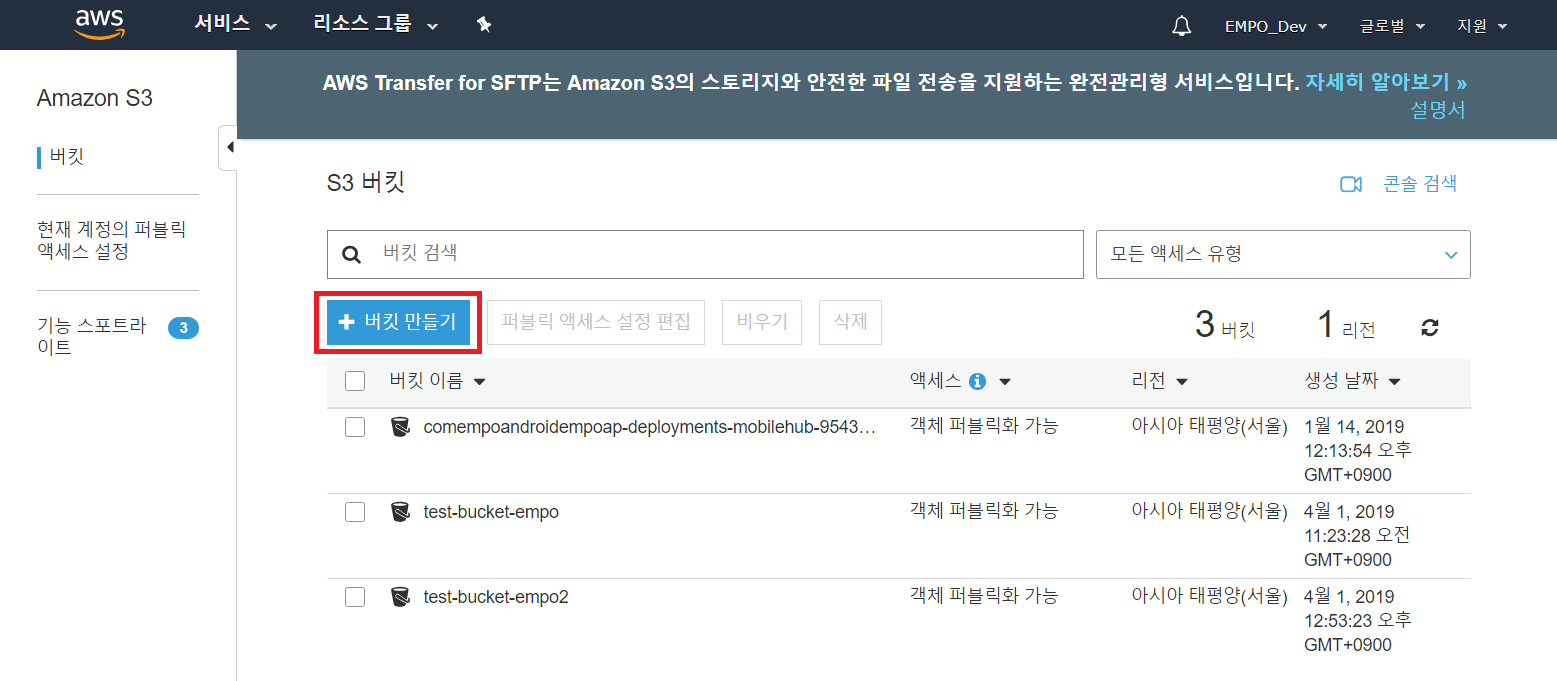
Task: Collapse the left sidebar arrow
Action: (x=229, y=148)
